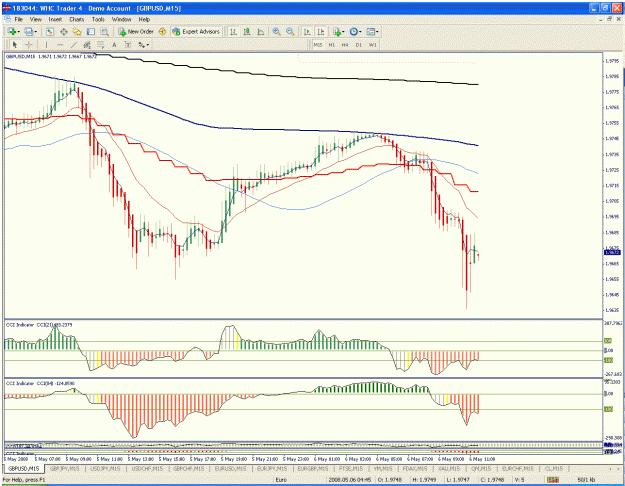This screenshot has height=486, width=625.
Task: Expand the New Chart dropdown arrow
Action: (19, 31)
